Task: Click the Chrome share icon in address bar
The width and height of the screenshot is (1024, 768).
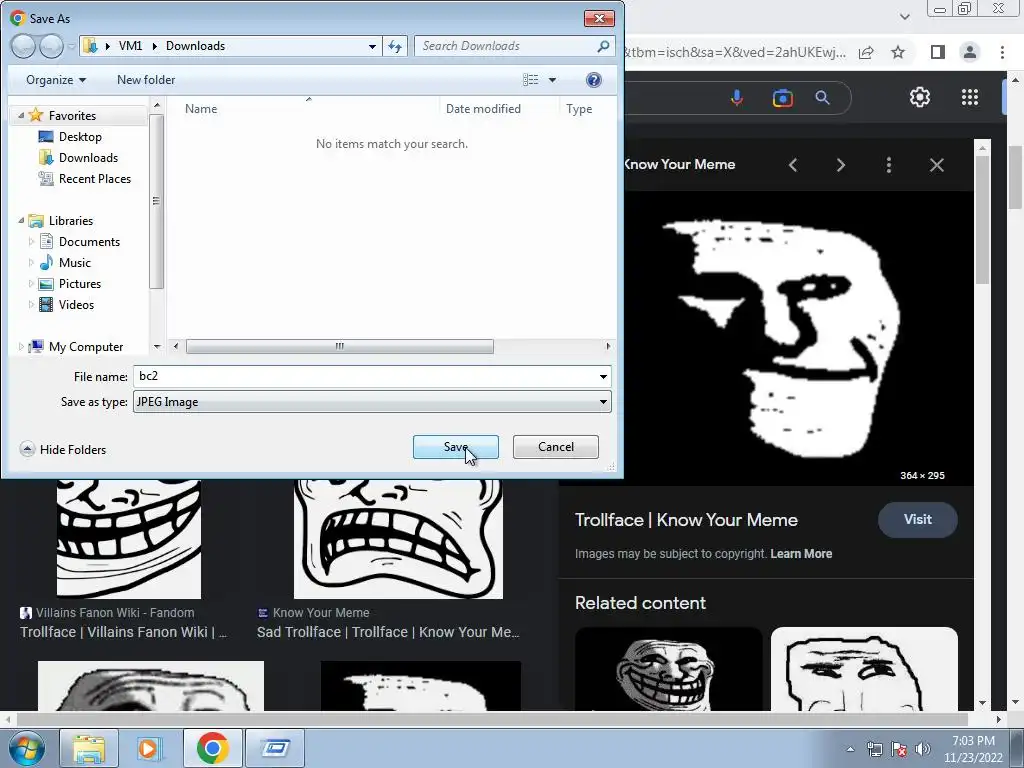Action: (866, 52)
